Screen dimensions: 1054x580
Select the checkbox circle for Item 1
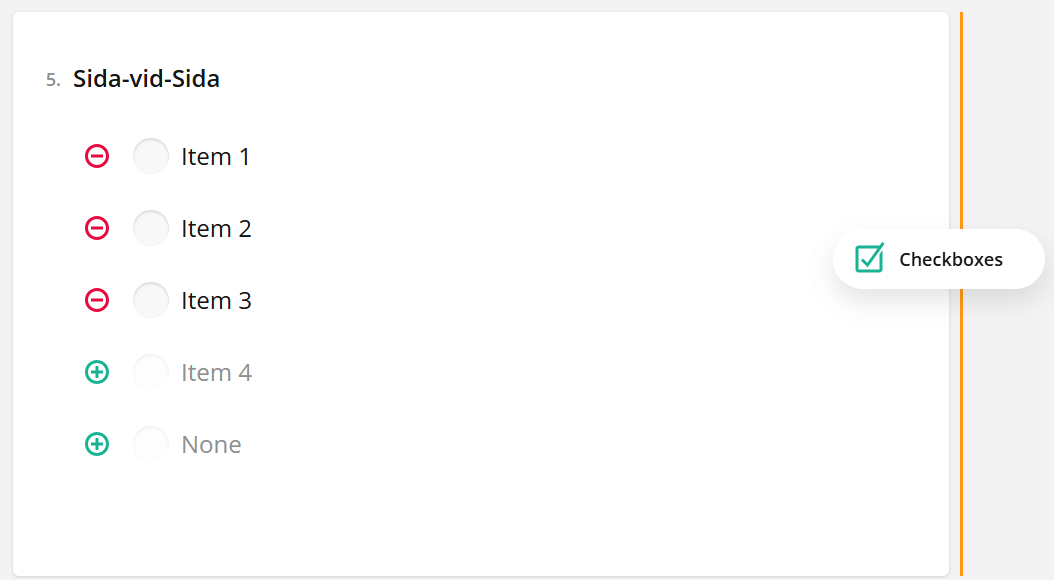coord(150,156)
